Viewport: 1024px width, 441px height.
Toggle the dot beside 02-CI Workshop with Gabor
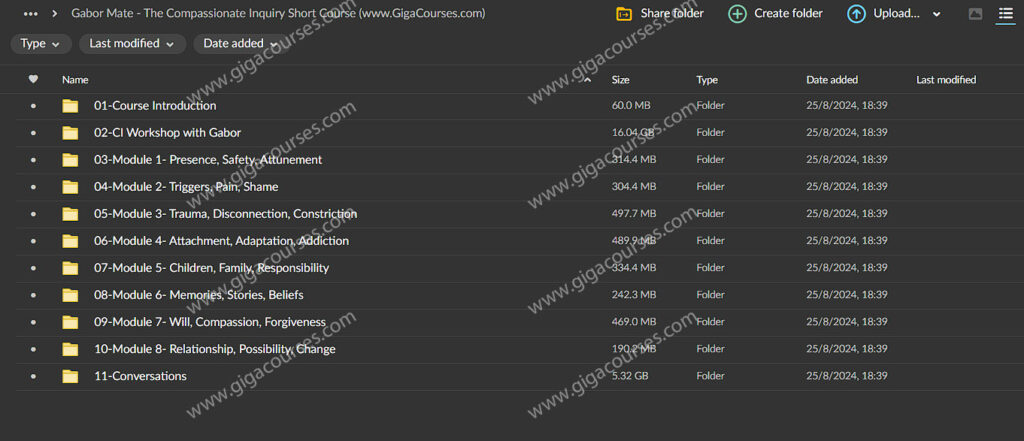[x=33, y=133]
